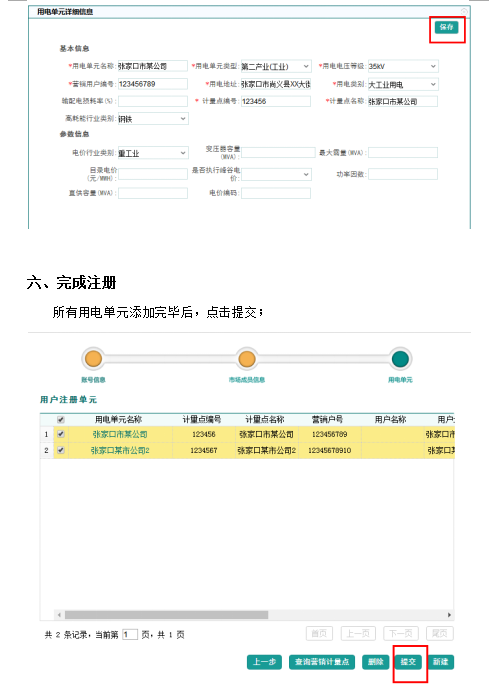Submit registration with the 提交 button
Screen dimensions: 490x687
coord(408,662)
